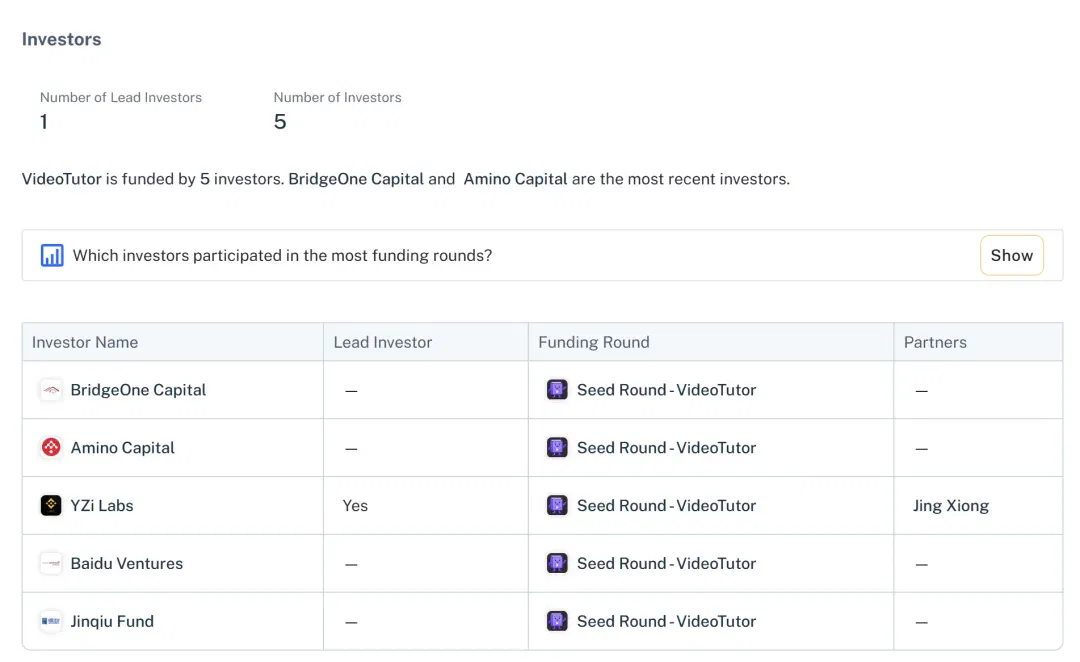Click the Show button for investor insights

[x=1011, y=256]
